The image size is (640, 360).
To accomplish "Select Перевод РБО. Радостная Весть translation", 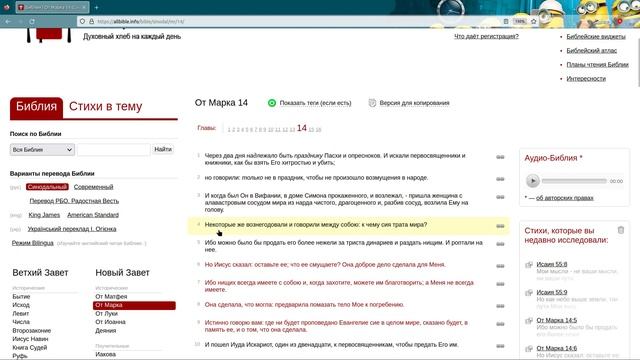I will (x=74, y=201).
